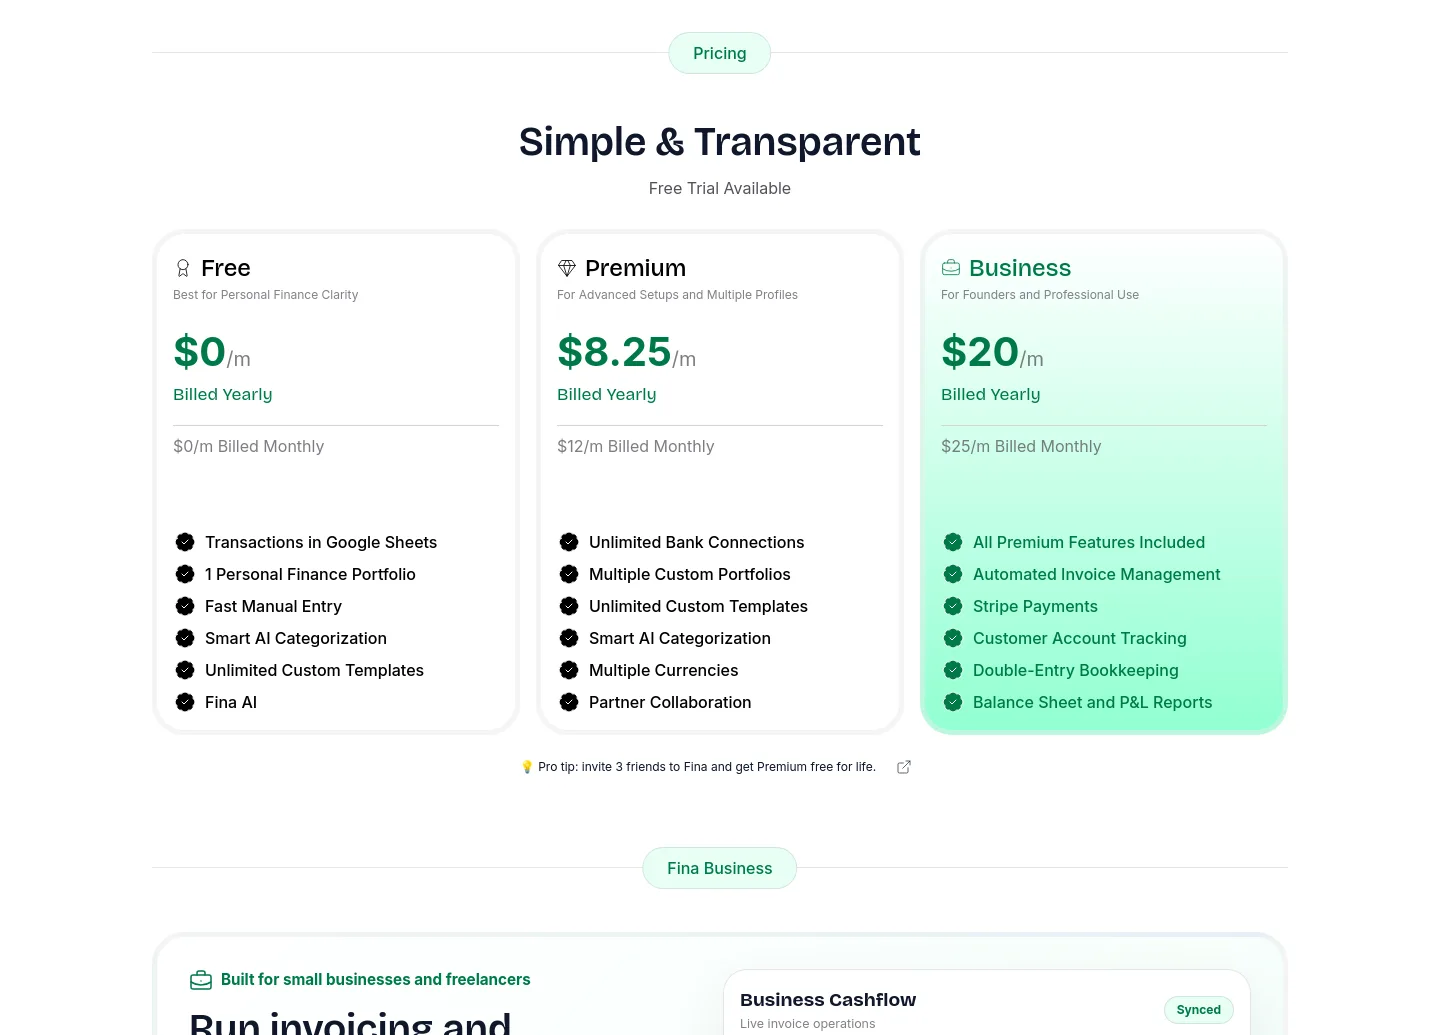Click checkmark badge next to Transactions in Google Sheets
This screenshot has height=1035, width=1440.
click(x=185, y=542)
